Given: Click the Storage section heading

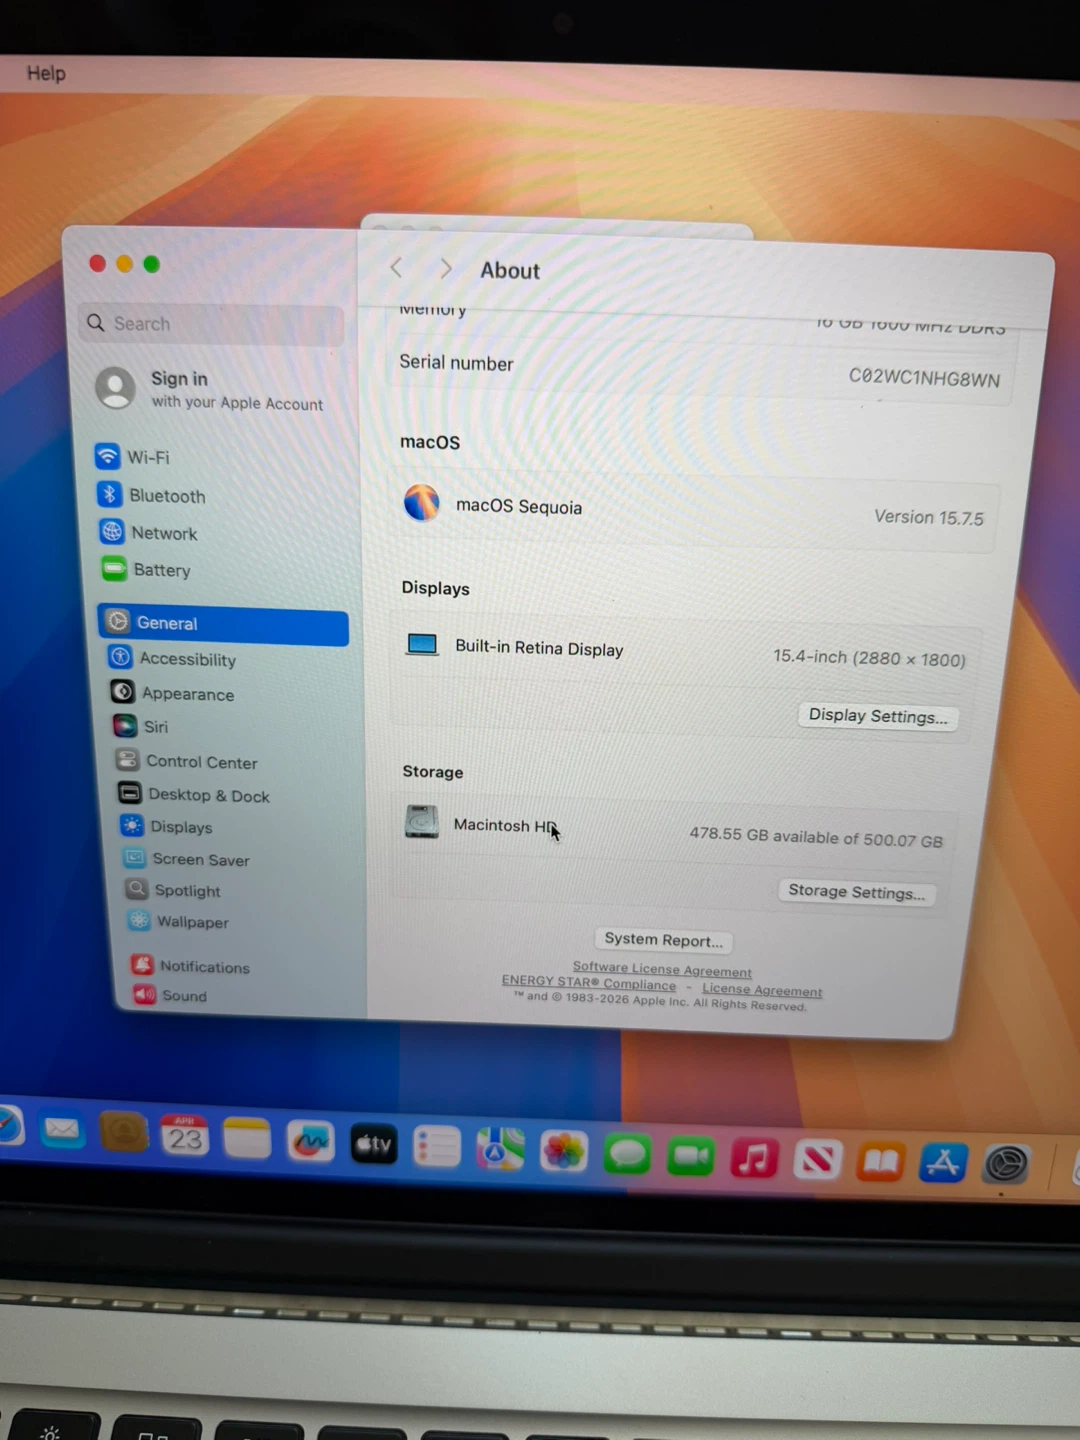Looking at the screenshot, I should point(433,771).
